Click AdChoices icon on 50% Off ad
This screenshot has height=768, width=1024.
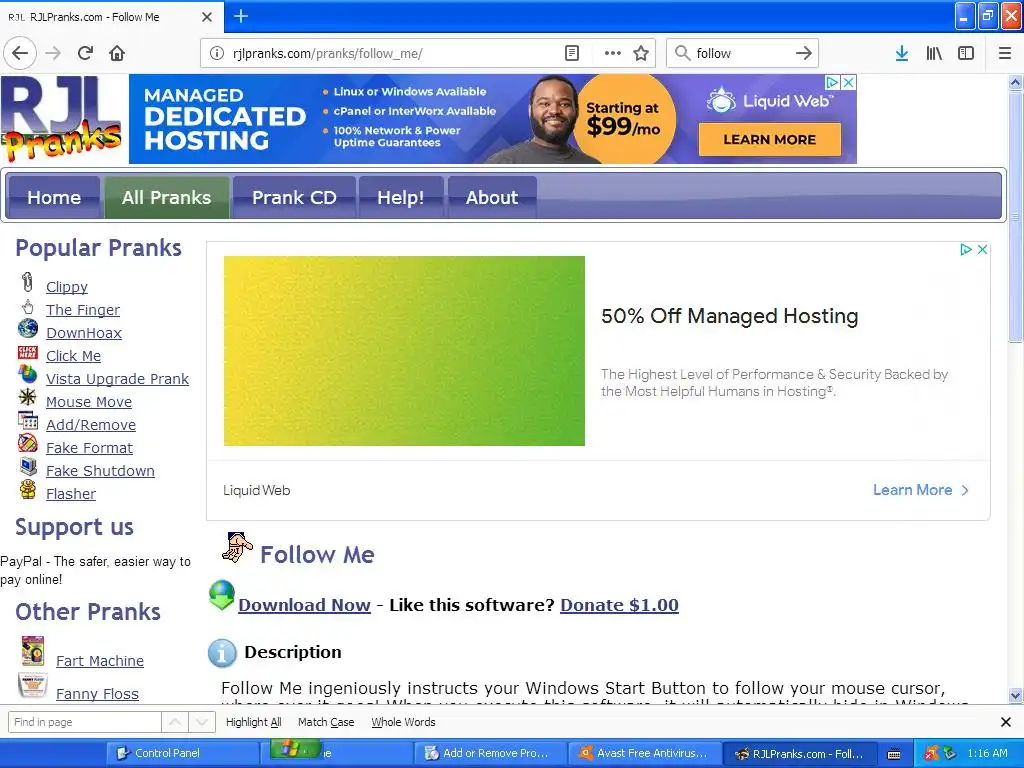966,249
